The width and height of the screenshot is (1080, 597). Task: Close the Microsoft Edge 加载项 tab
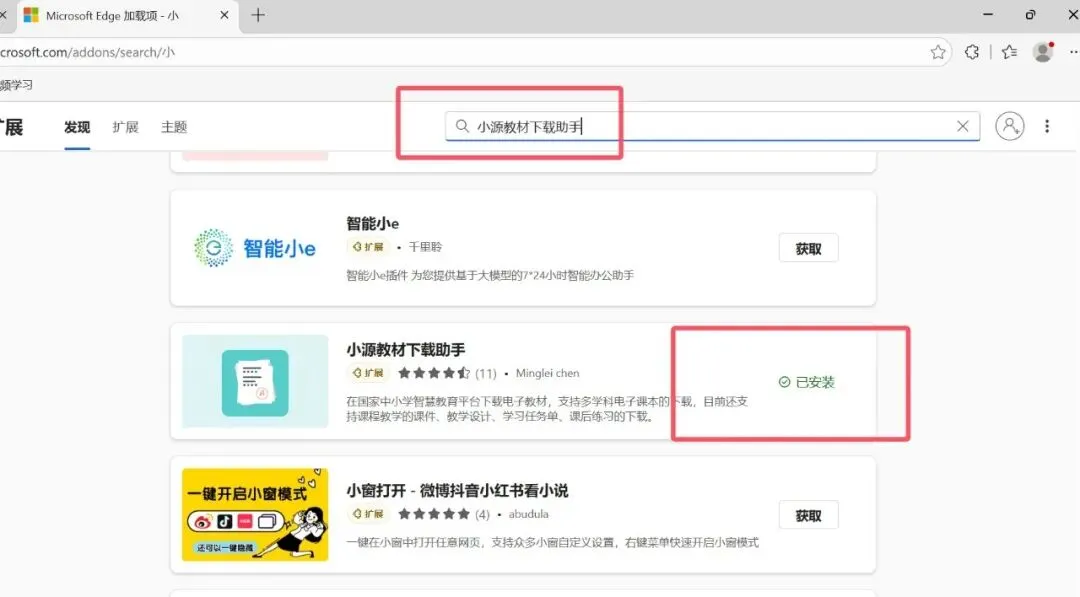coord(224,15)
